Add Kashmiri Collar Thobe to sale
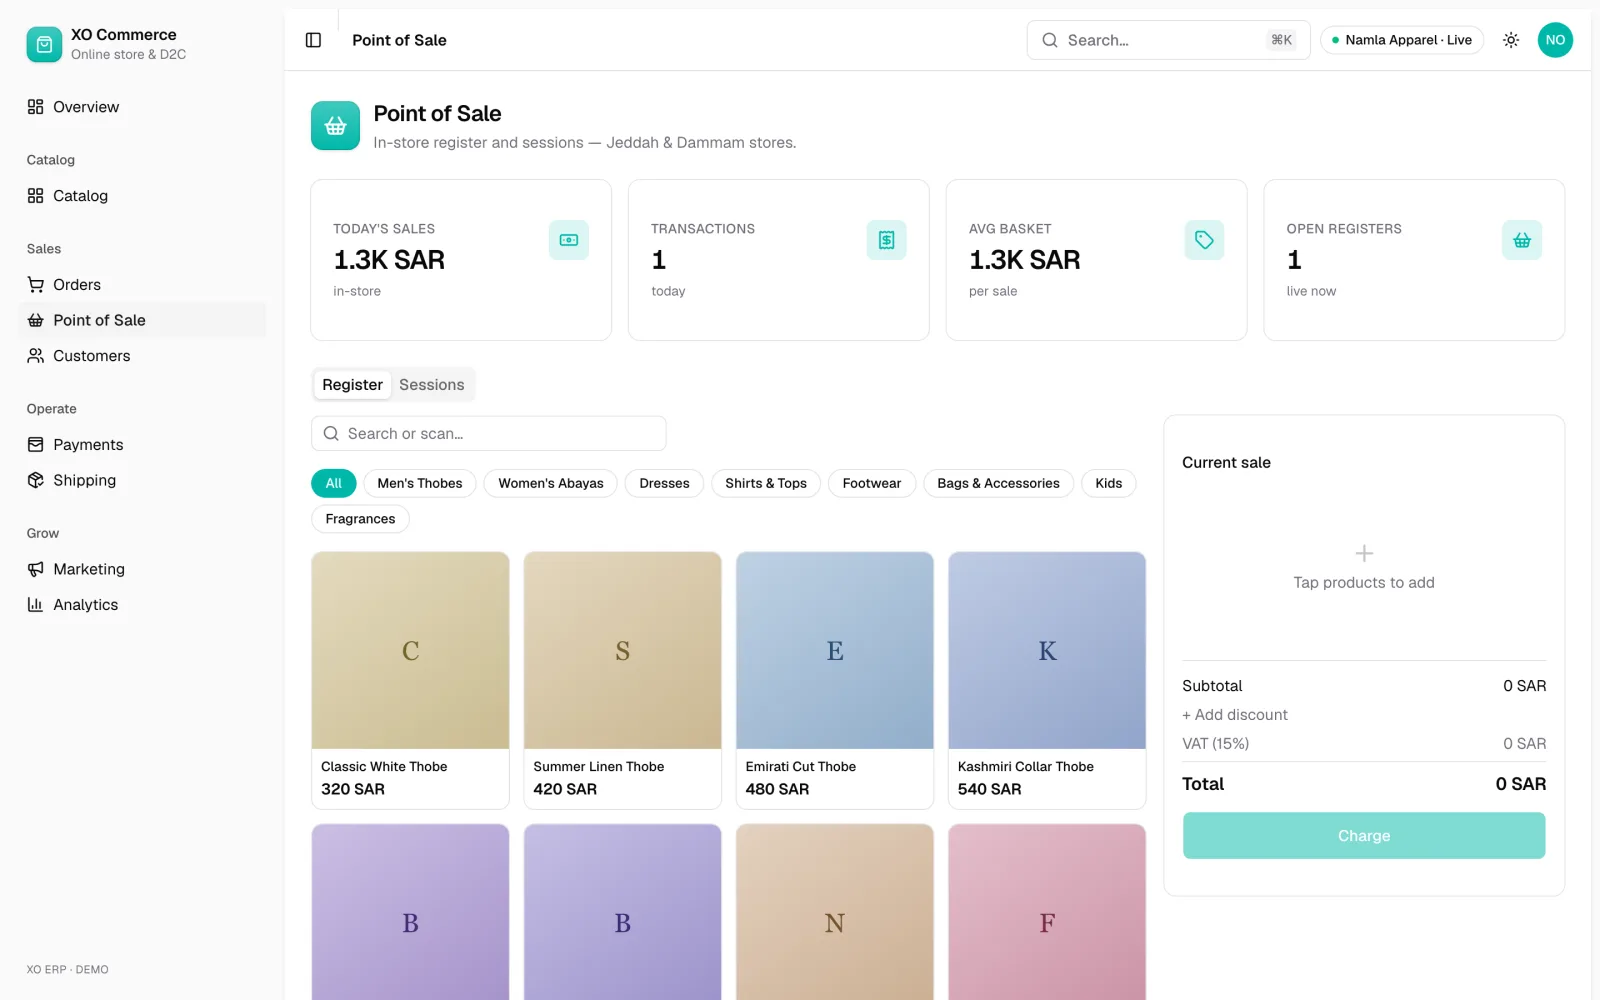Image resolution: width=1600 pixels, height=1000 pixels. click(1047, 680)
